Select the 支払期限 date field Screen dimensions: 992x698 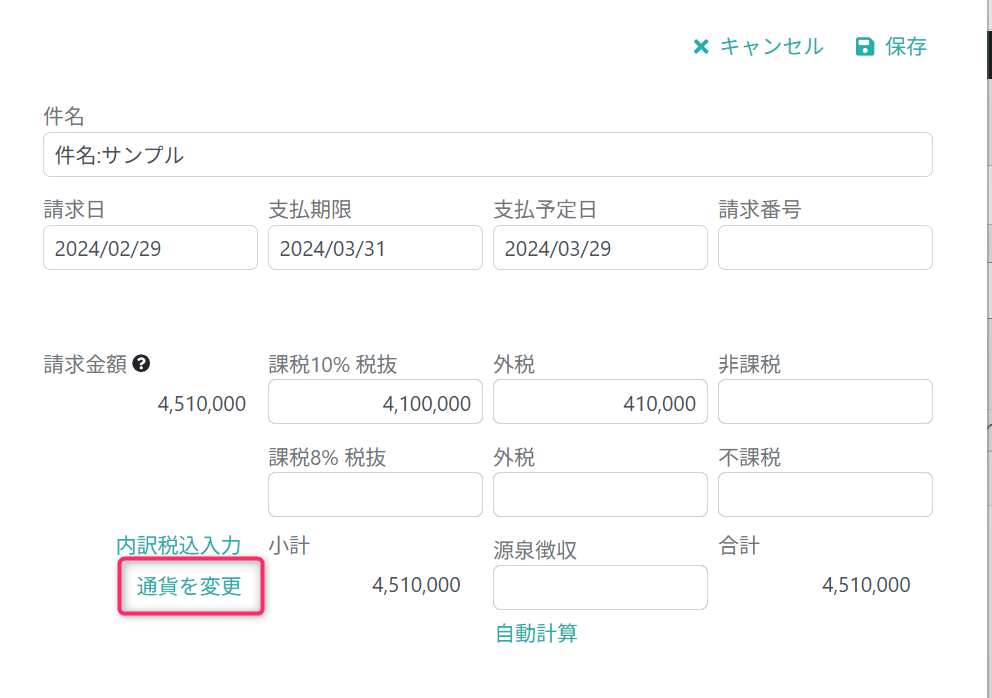[x=375, y=248]
